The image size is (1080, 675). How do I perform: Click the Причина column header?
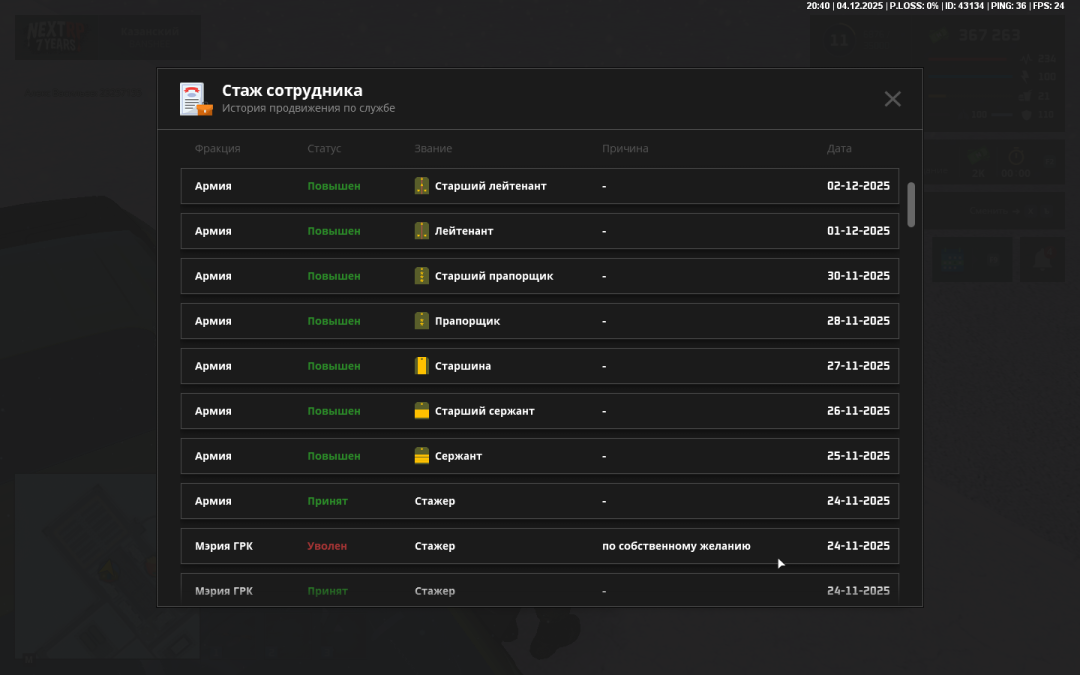point(625,149)
